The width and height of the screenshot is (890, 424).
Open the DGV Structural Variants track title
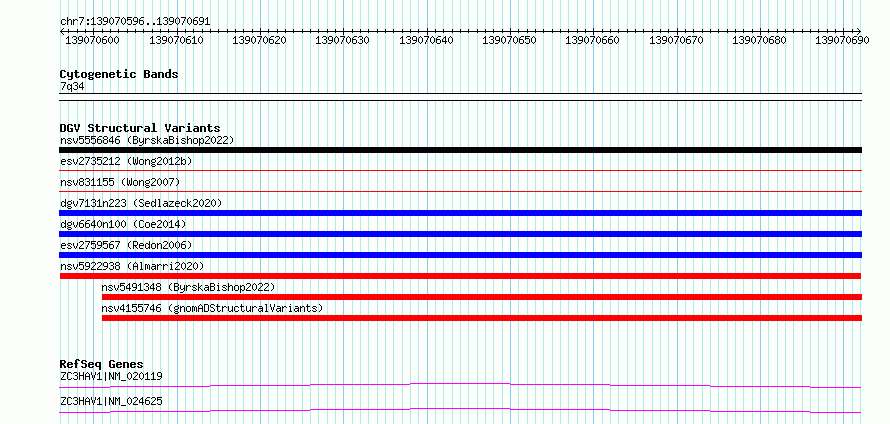click(140, 128)
